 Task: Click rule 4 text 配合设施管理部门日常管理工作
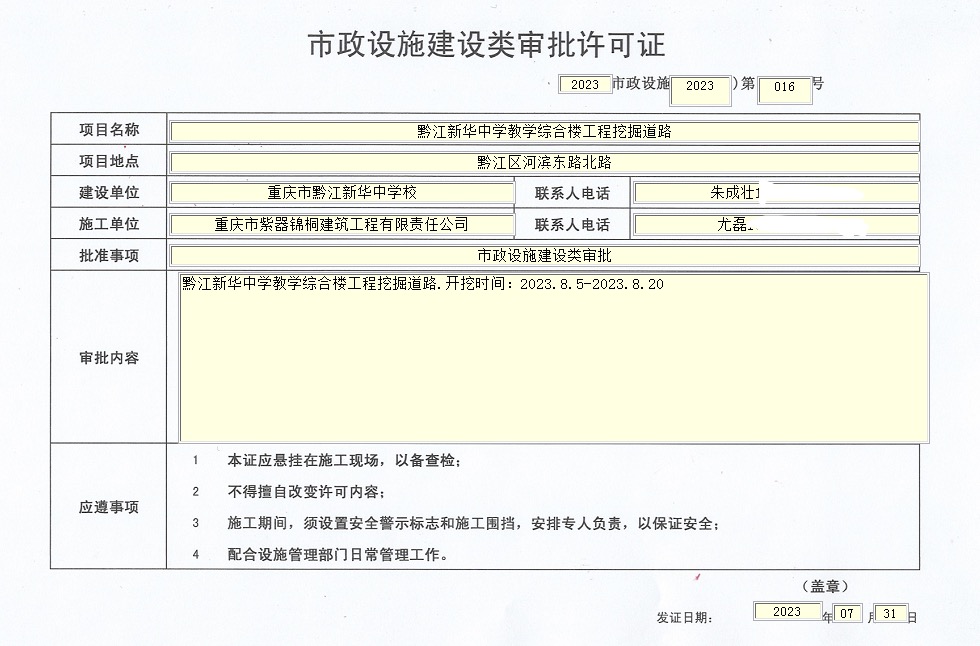pos(338,555)
